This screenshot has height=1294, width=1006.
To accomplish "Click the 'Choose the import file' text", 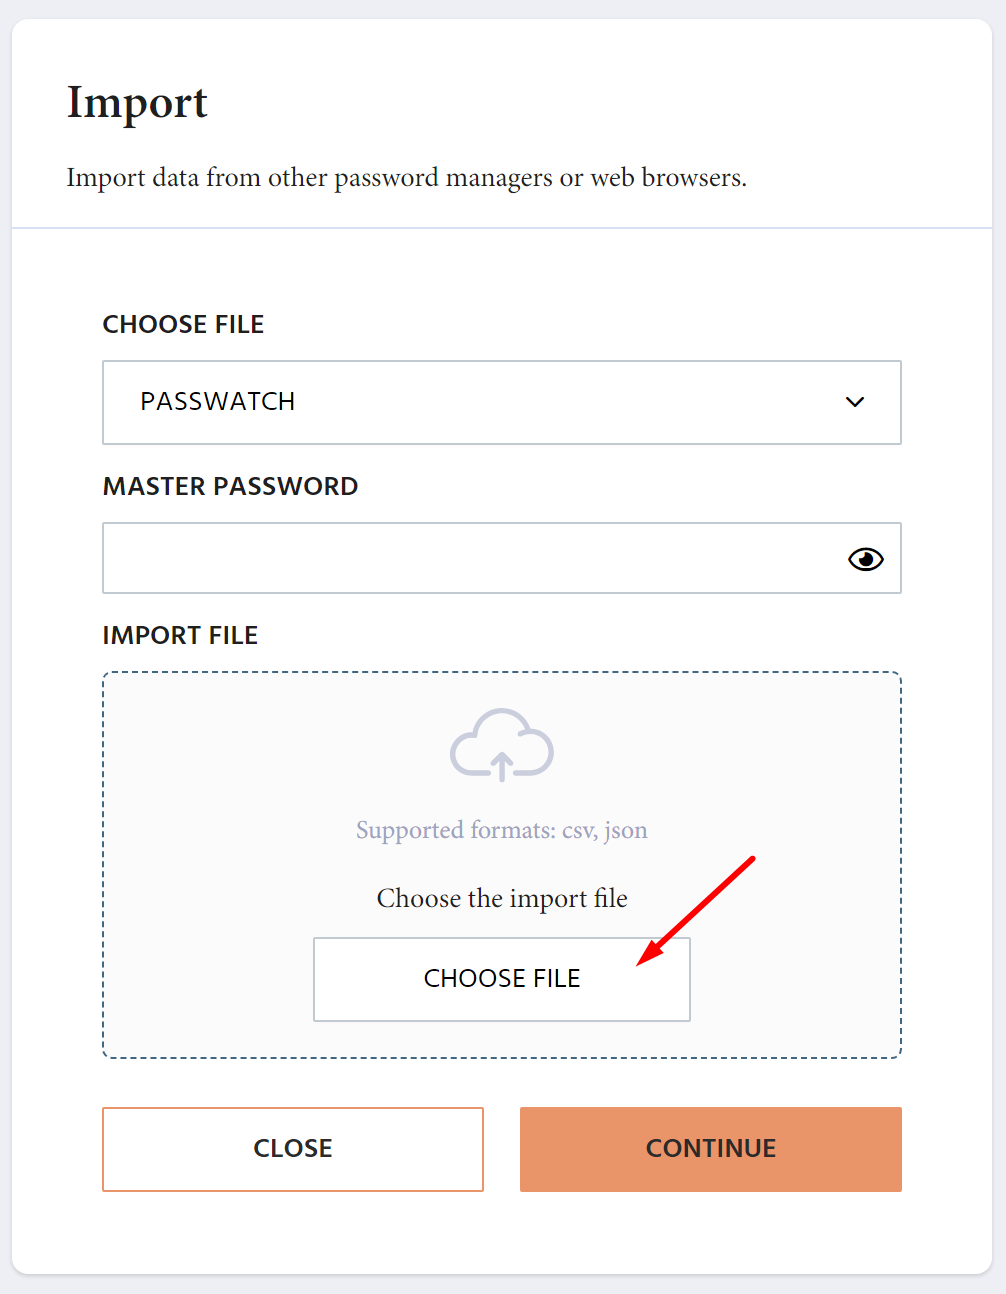I will (502, 898).
